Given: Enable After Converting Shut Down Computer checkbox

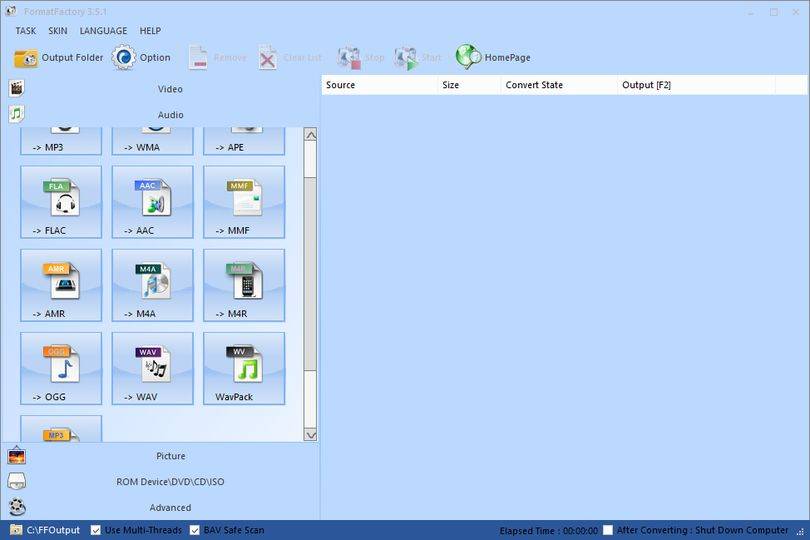Looking at the screenshot, I should tap(608, 530).
